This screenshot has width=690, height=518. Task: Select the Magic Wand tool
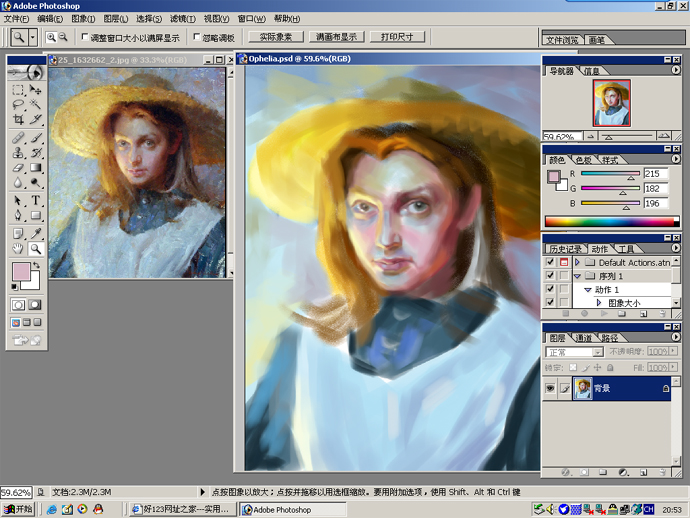point(35,104)
